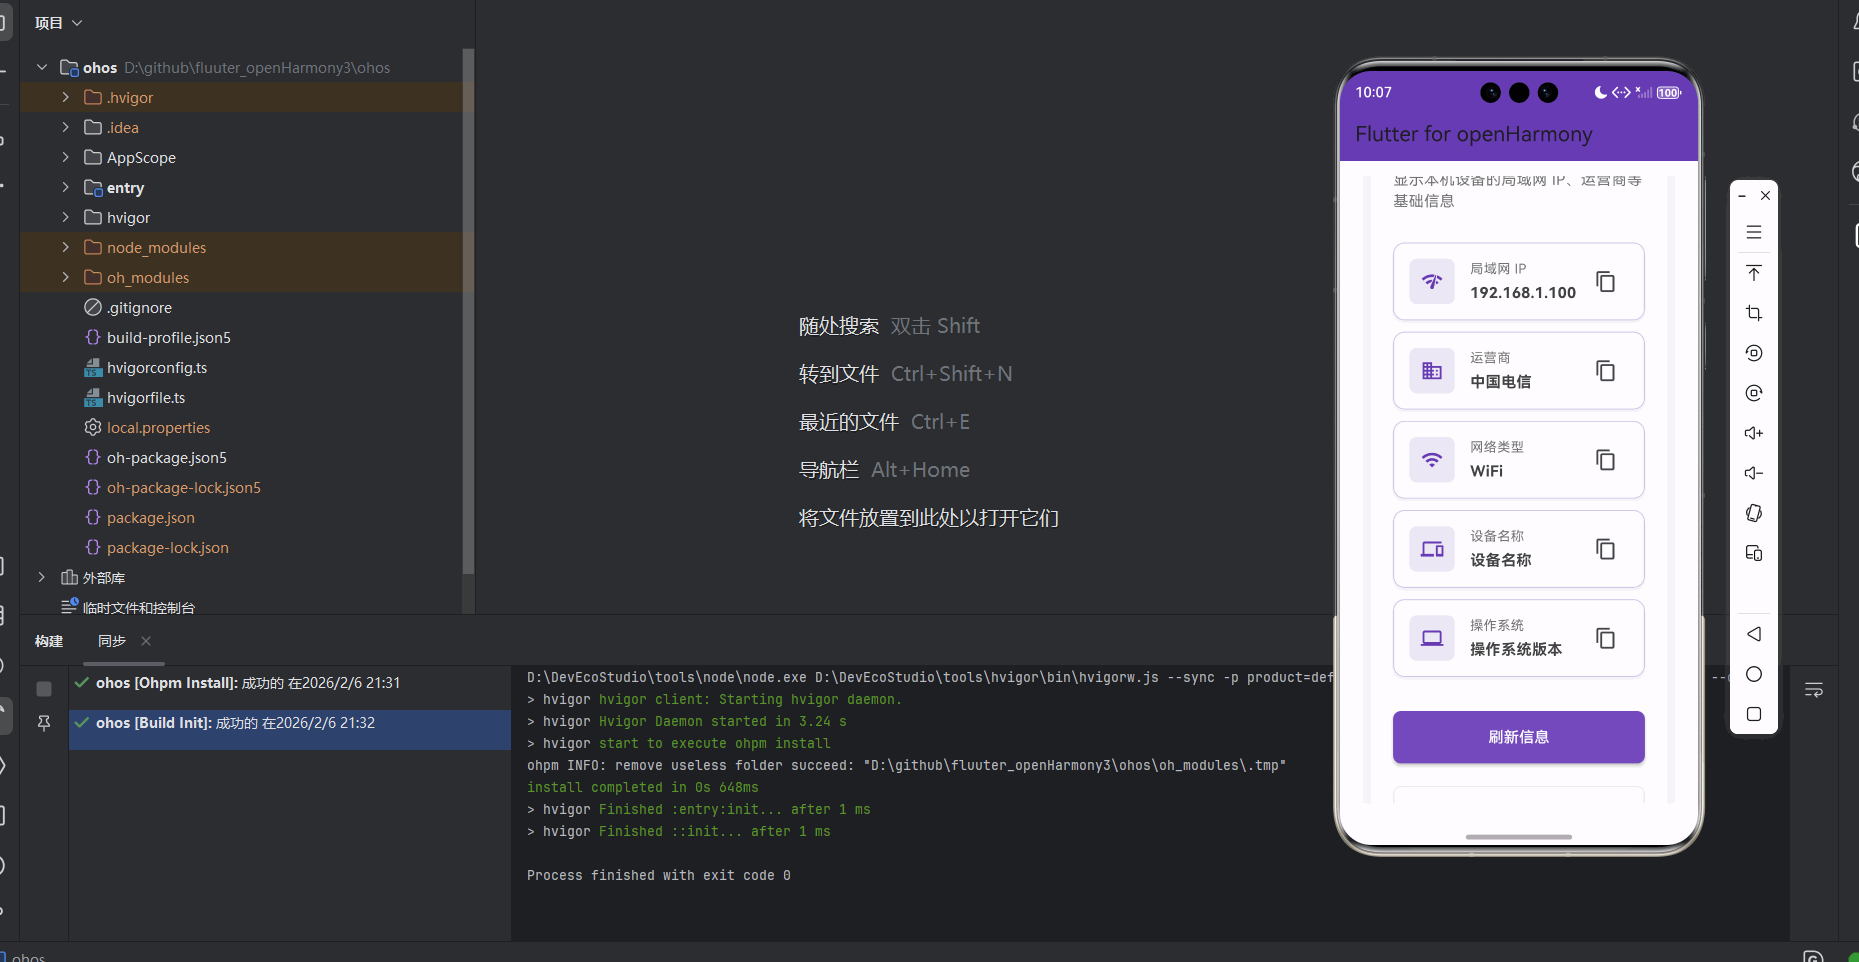1859x962 pixels.
Task: Expand the entry module folder
Action: click(66, 187)
